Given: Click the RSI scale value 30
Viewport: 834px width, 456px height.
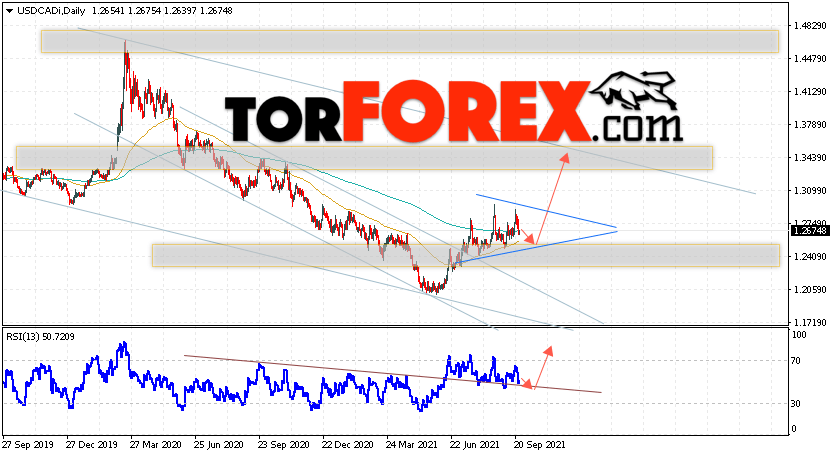Looking at the screenshot, I should coord(796,403).
